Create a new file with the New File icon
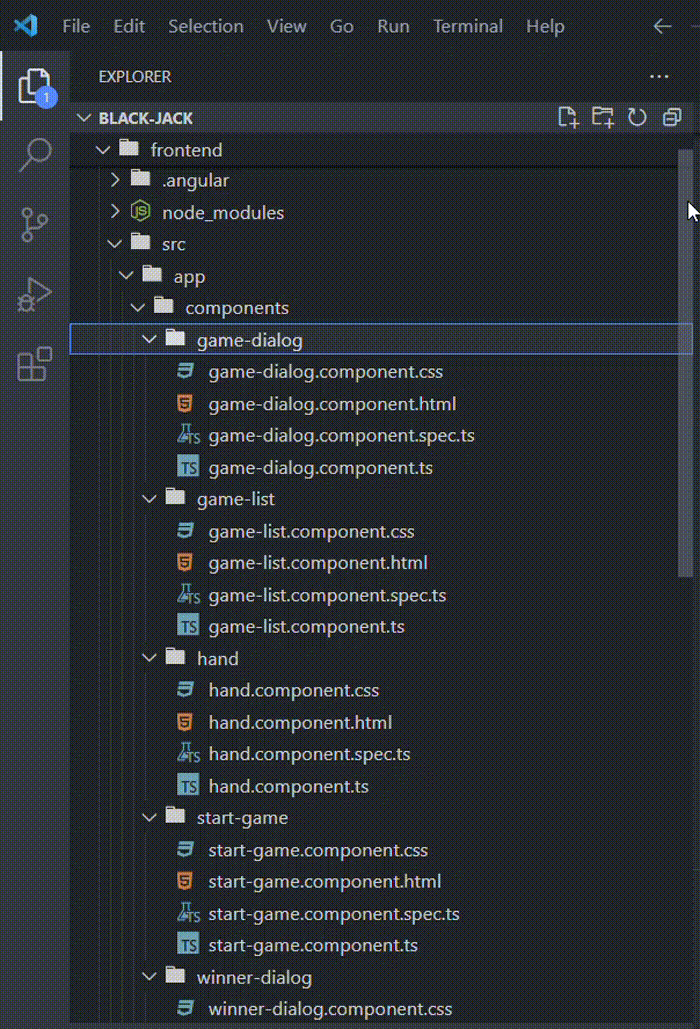The image size is (700, 1029). pyautogui.click(x=568, y=117)
